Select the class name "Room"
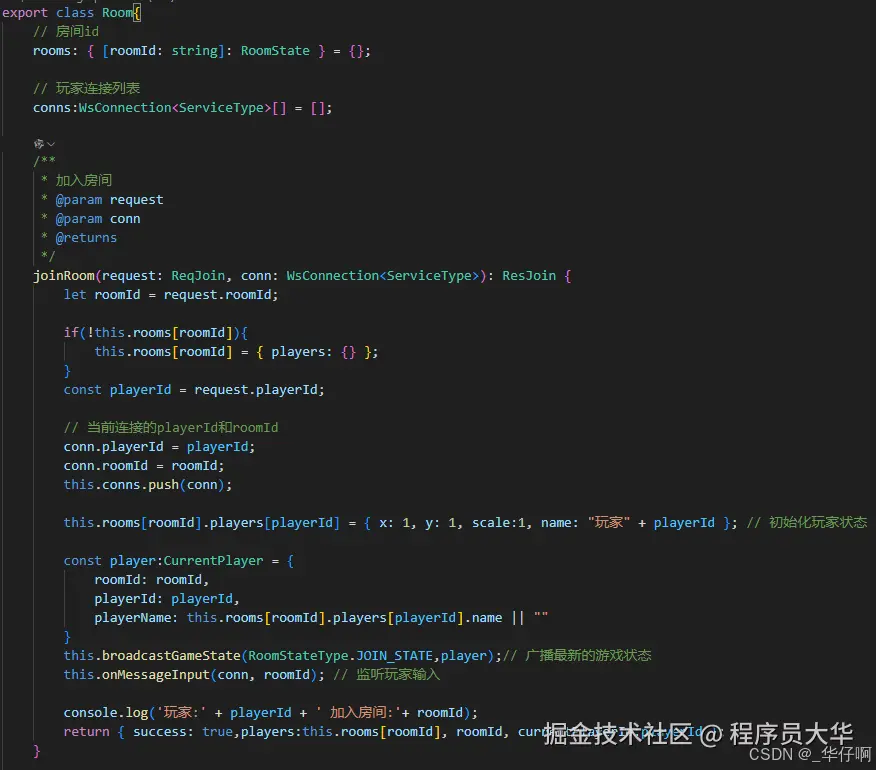This screenshot has width=876, height=770. click(x=117, y=13)
